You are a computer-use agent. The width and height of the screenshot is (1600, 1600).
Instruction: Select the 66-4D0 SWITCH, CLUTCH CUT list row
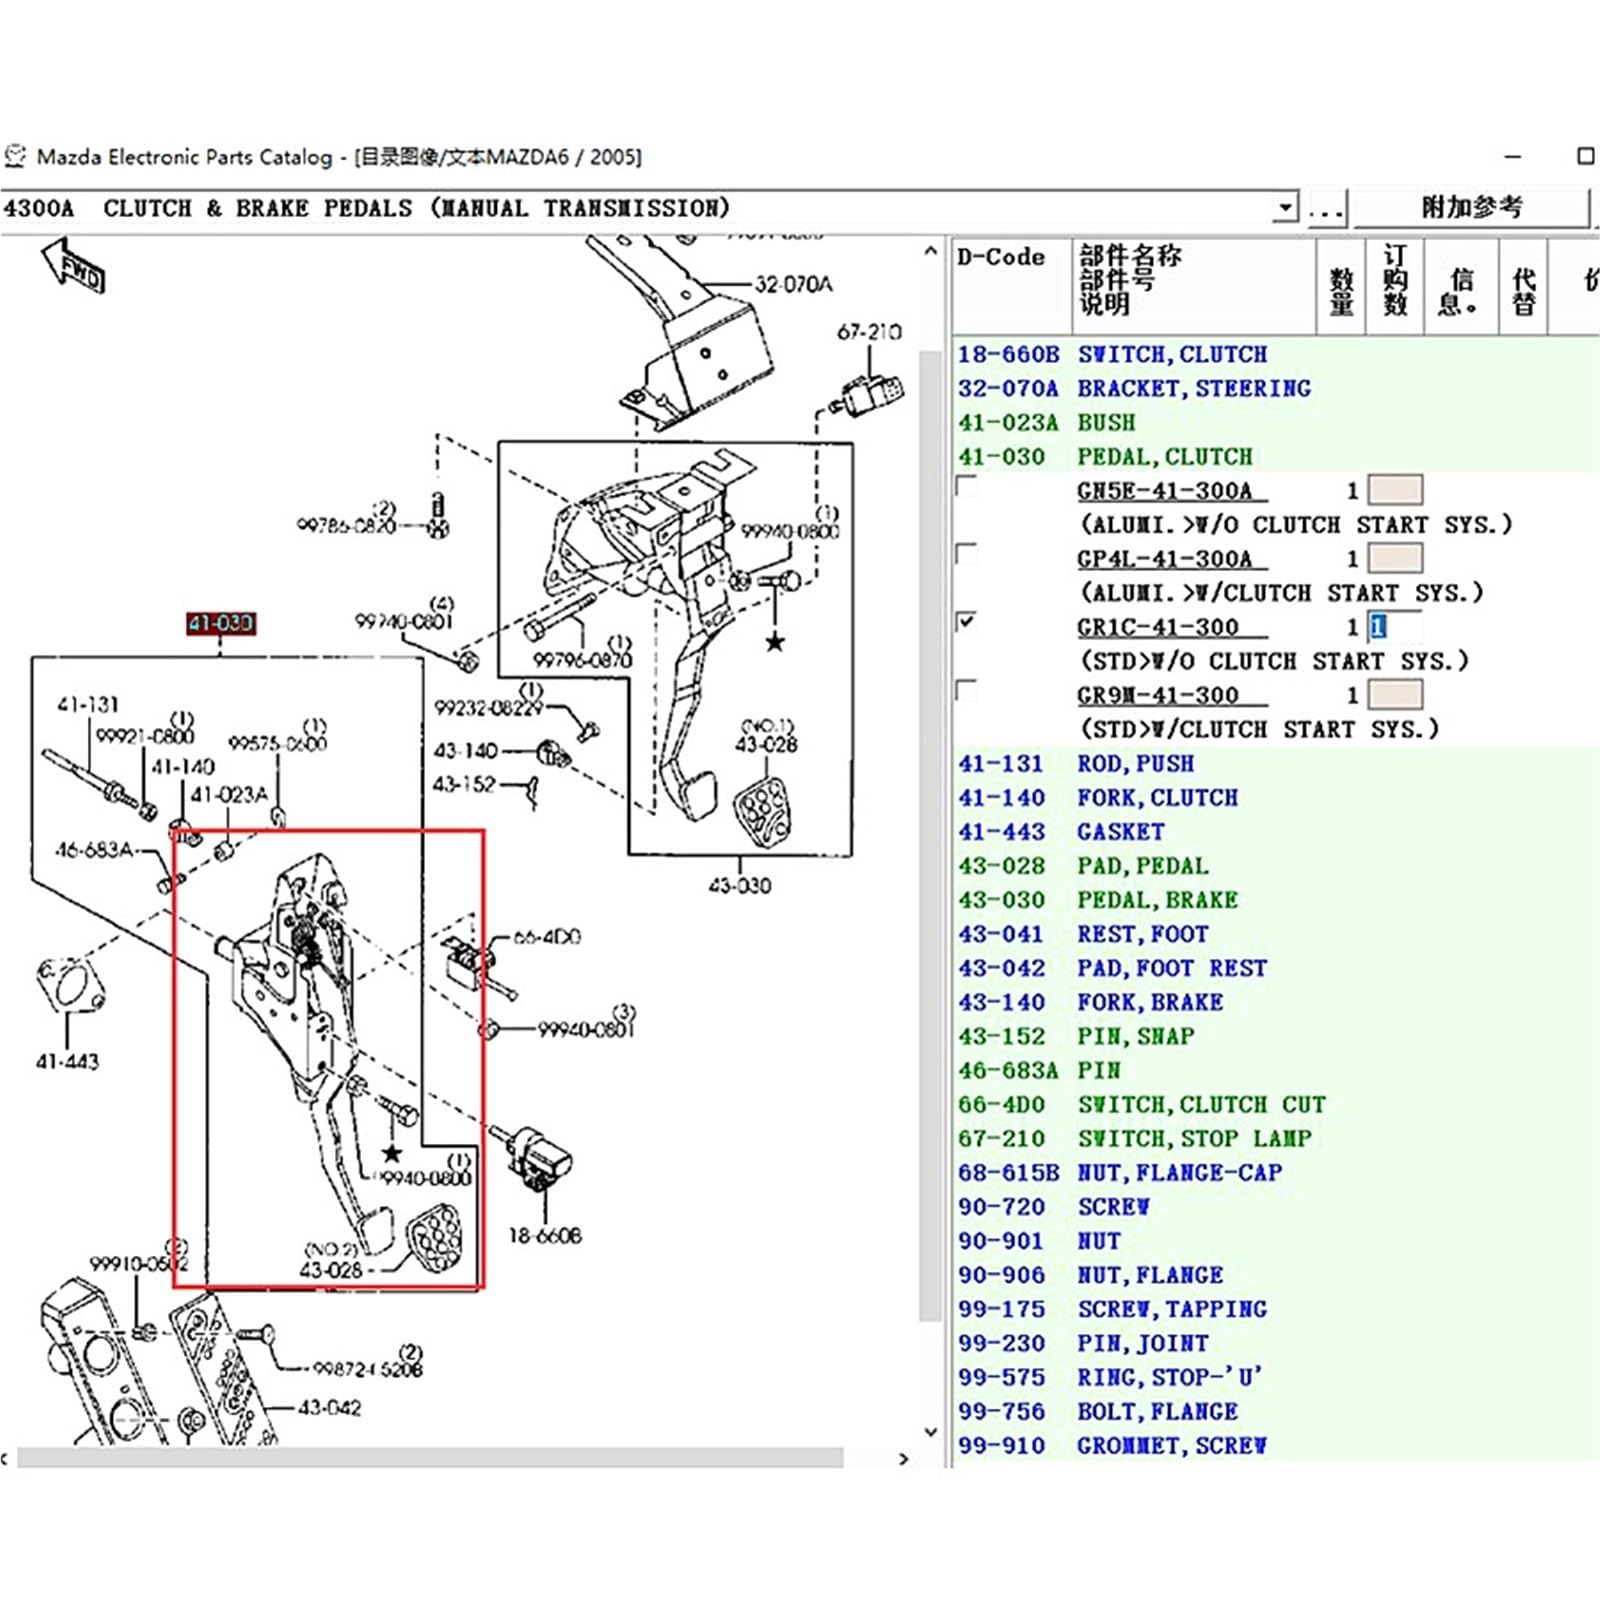click(x=1276, y=1104)
